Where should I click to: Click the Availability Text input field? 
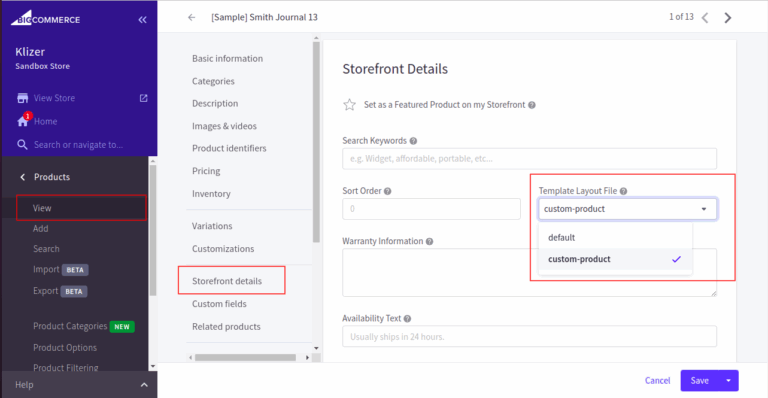529,336
